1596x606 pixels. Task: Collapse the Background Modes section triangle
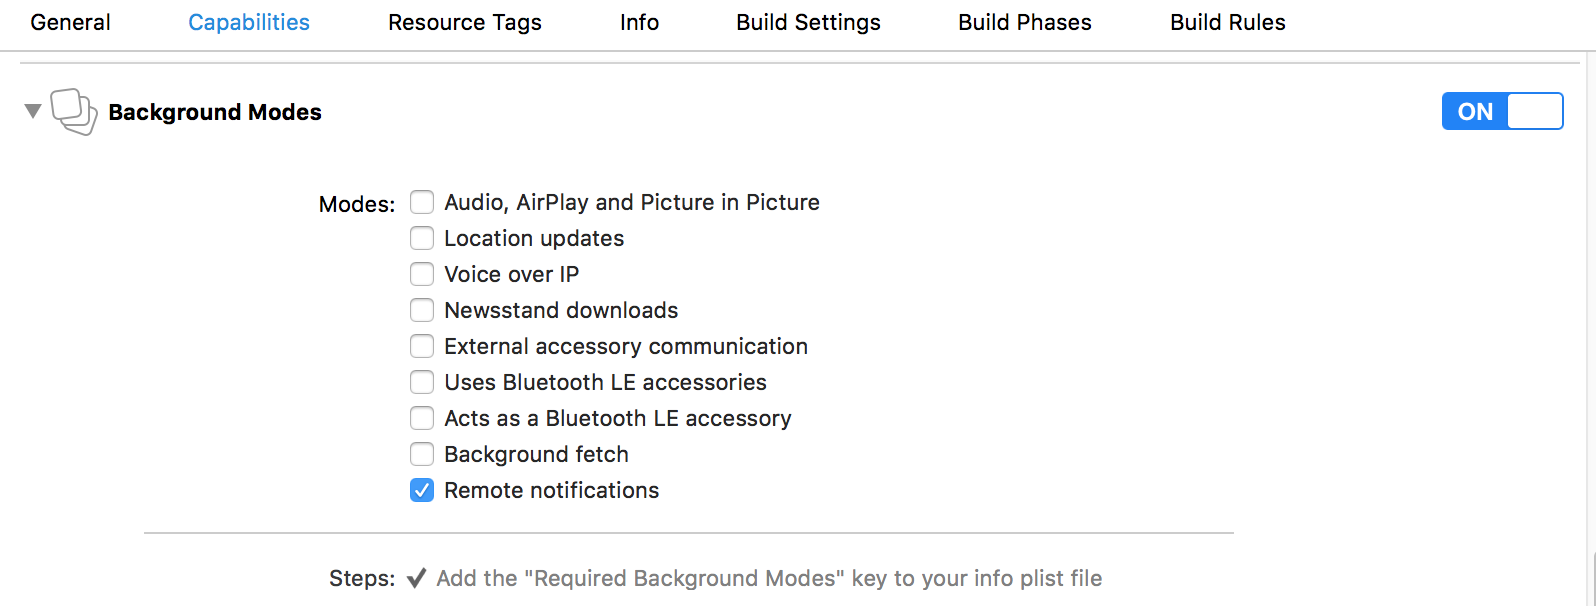(x=33, y=111)
